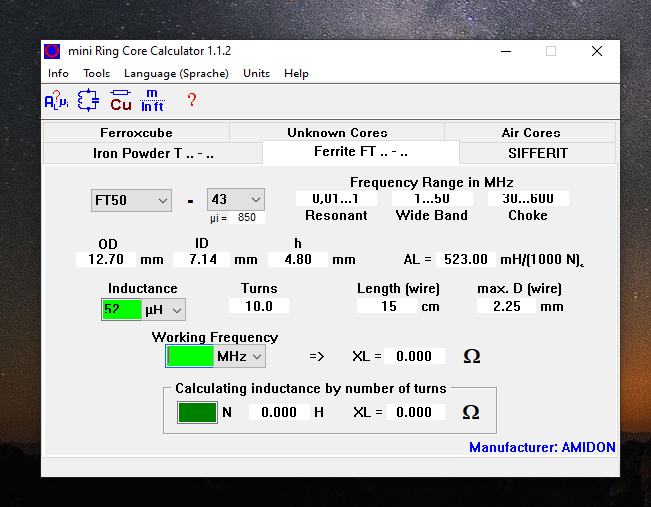Click the Working Frequency input field

[190, 356]
